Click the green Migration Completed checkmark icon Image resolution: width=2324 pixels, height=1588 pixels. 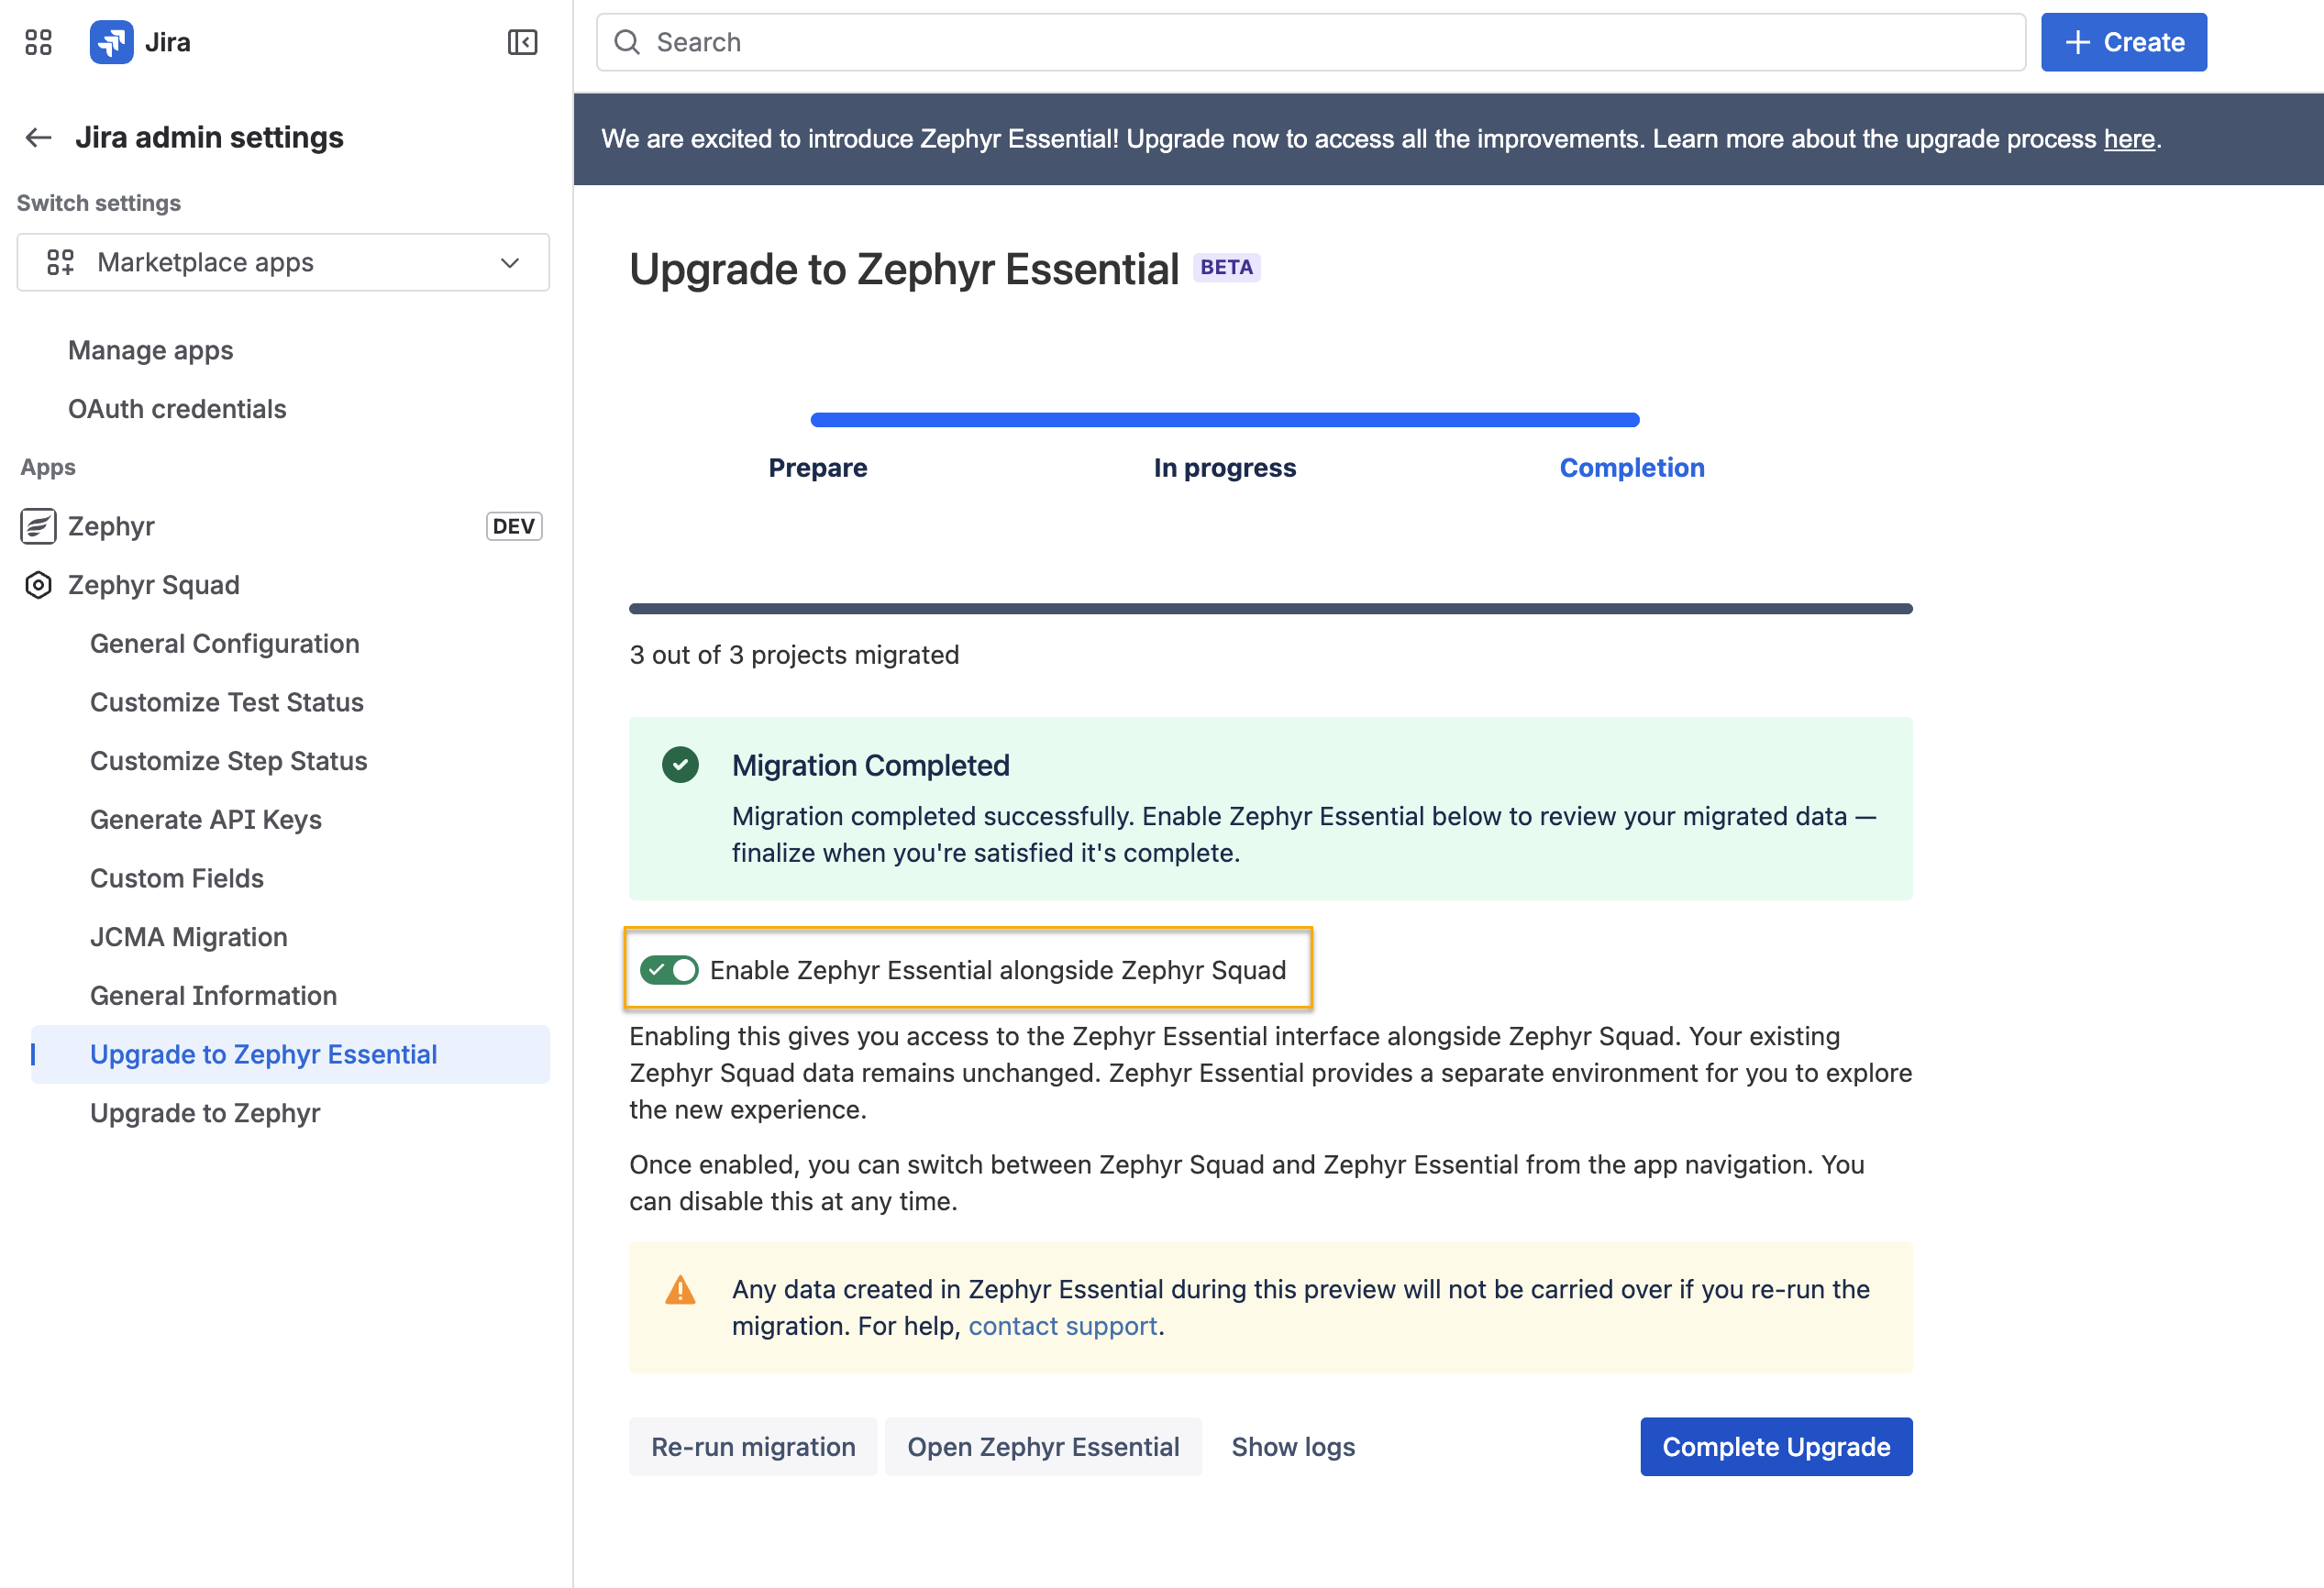(680, 765)
